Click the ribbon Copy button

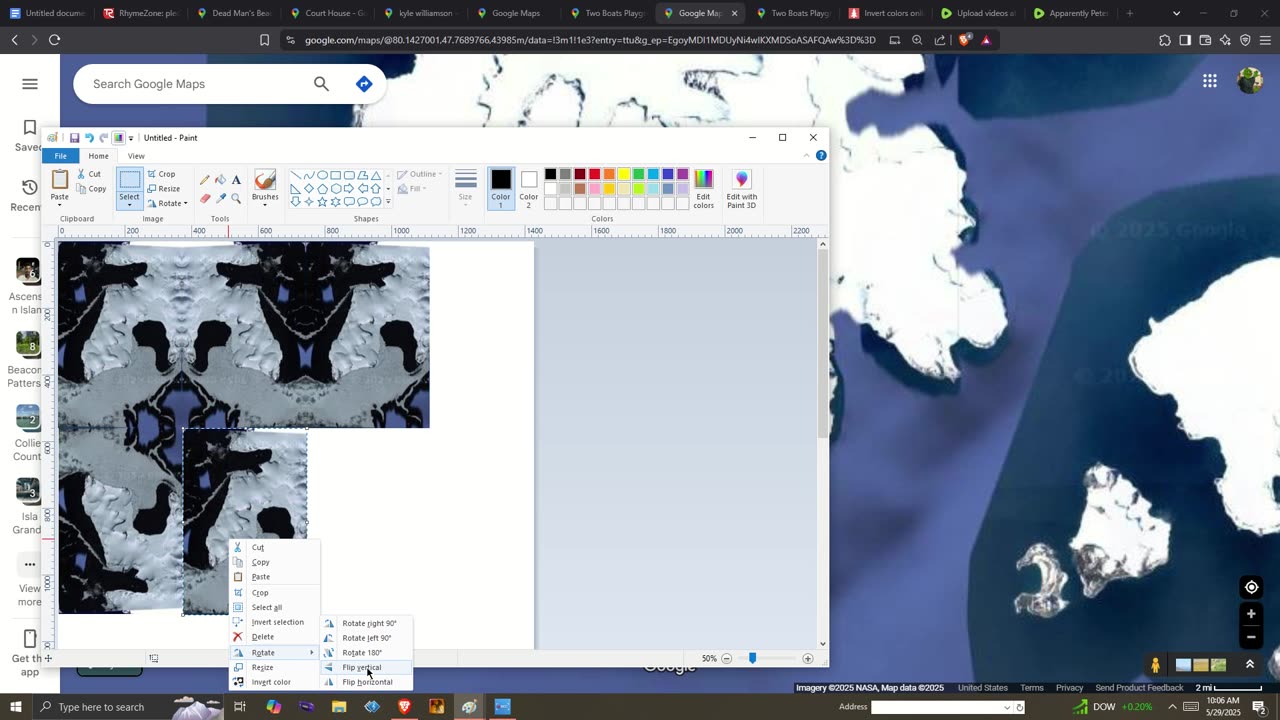(91, 189)
